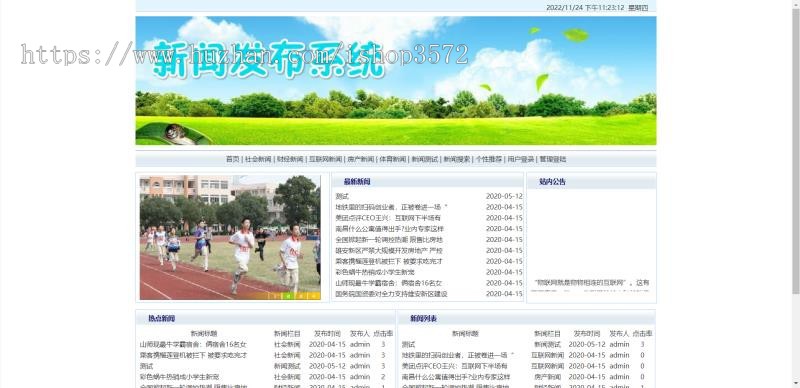Open 国务院国资委对全力支持雄安新区建设 article
The image size is (800, 388).
[391, 294]
